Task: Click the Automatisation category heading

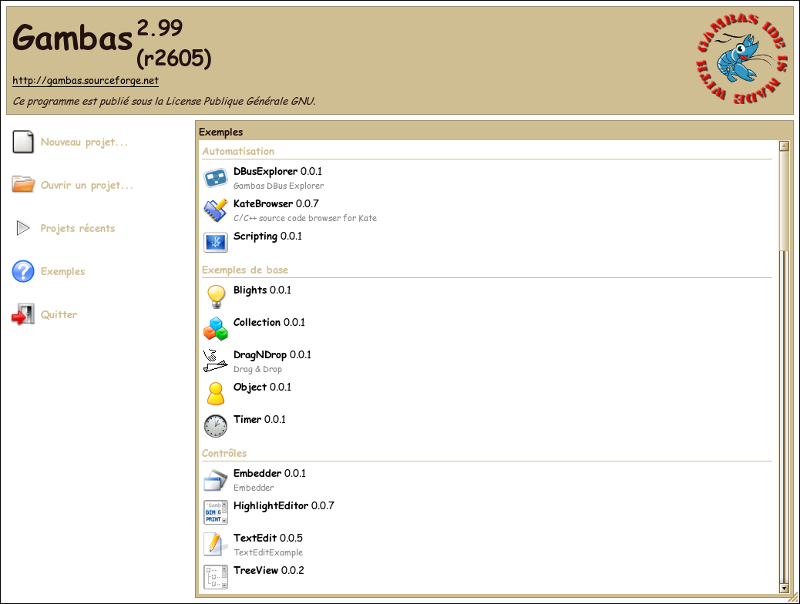Action: pyautogui.click(x=238, y=151)
